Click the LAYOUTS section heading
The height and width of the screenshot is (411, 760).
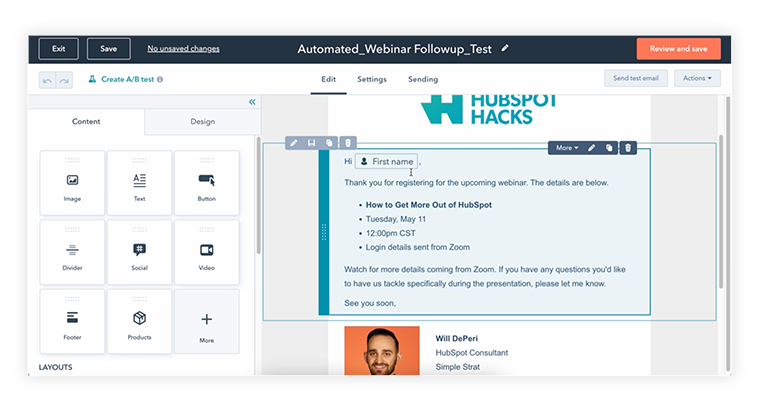[55, 367]
